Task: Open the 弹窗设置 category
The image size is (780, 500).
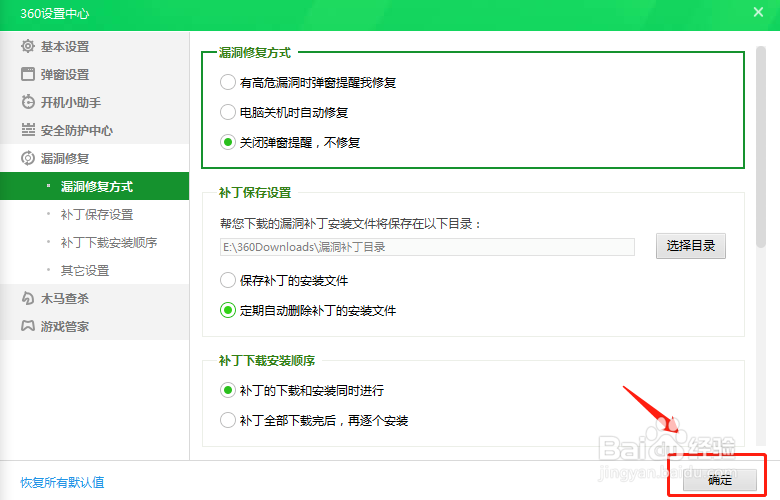Action: pyautogui.click(x=95, y=74)
